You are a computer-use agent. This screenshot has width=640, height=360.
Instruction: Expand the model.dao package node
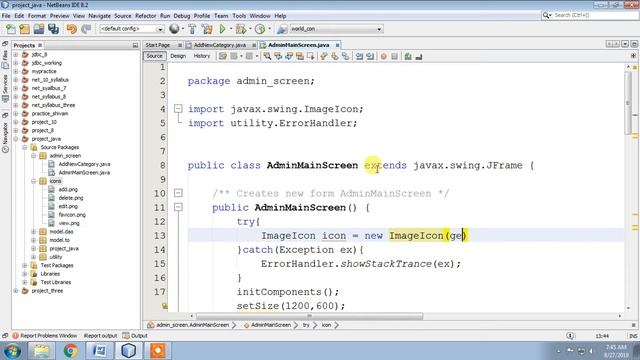33,231
